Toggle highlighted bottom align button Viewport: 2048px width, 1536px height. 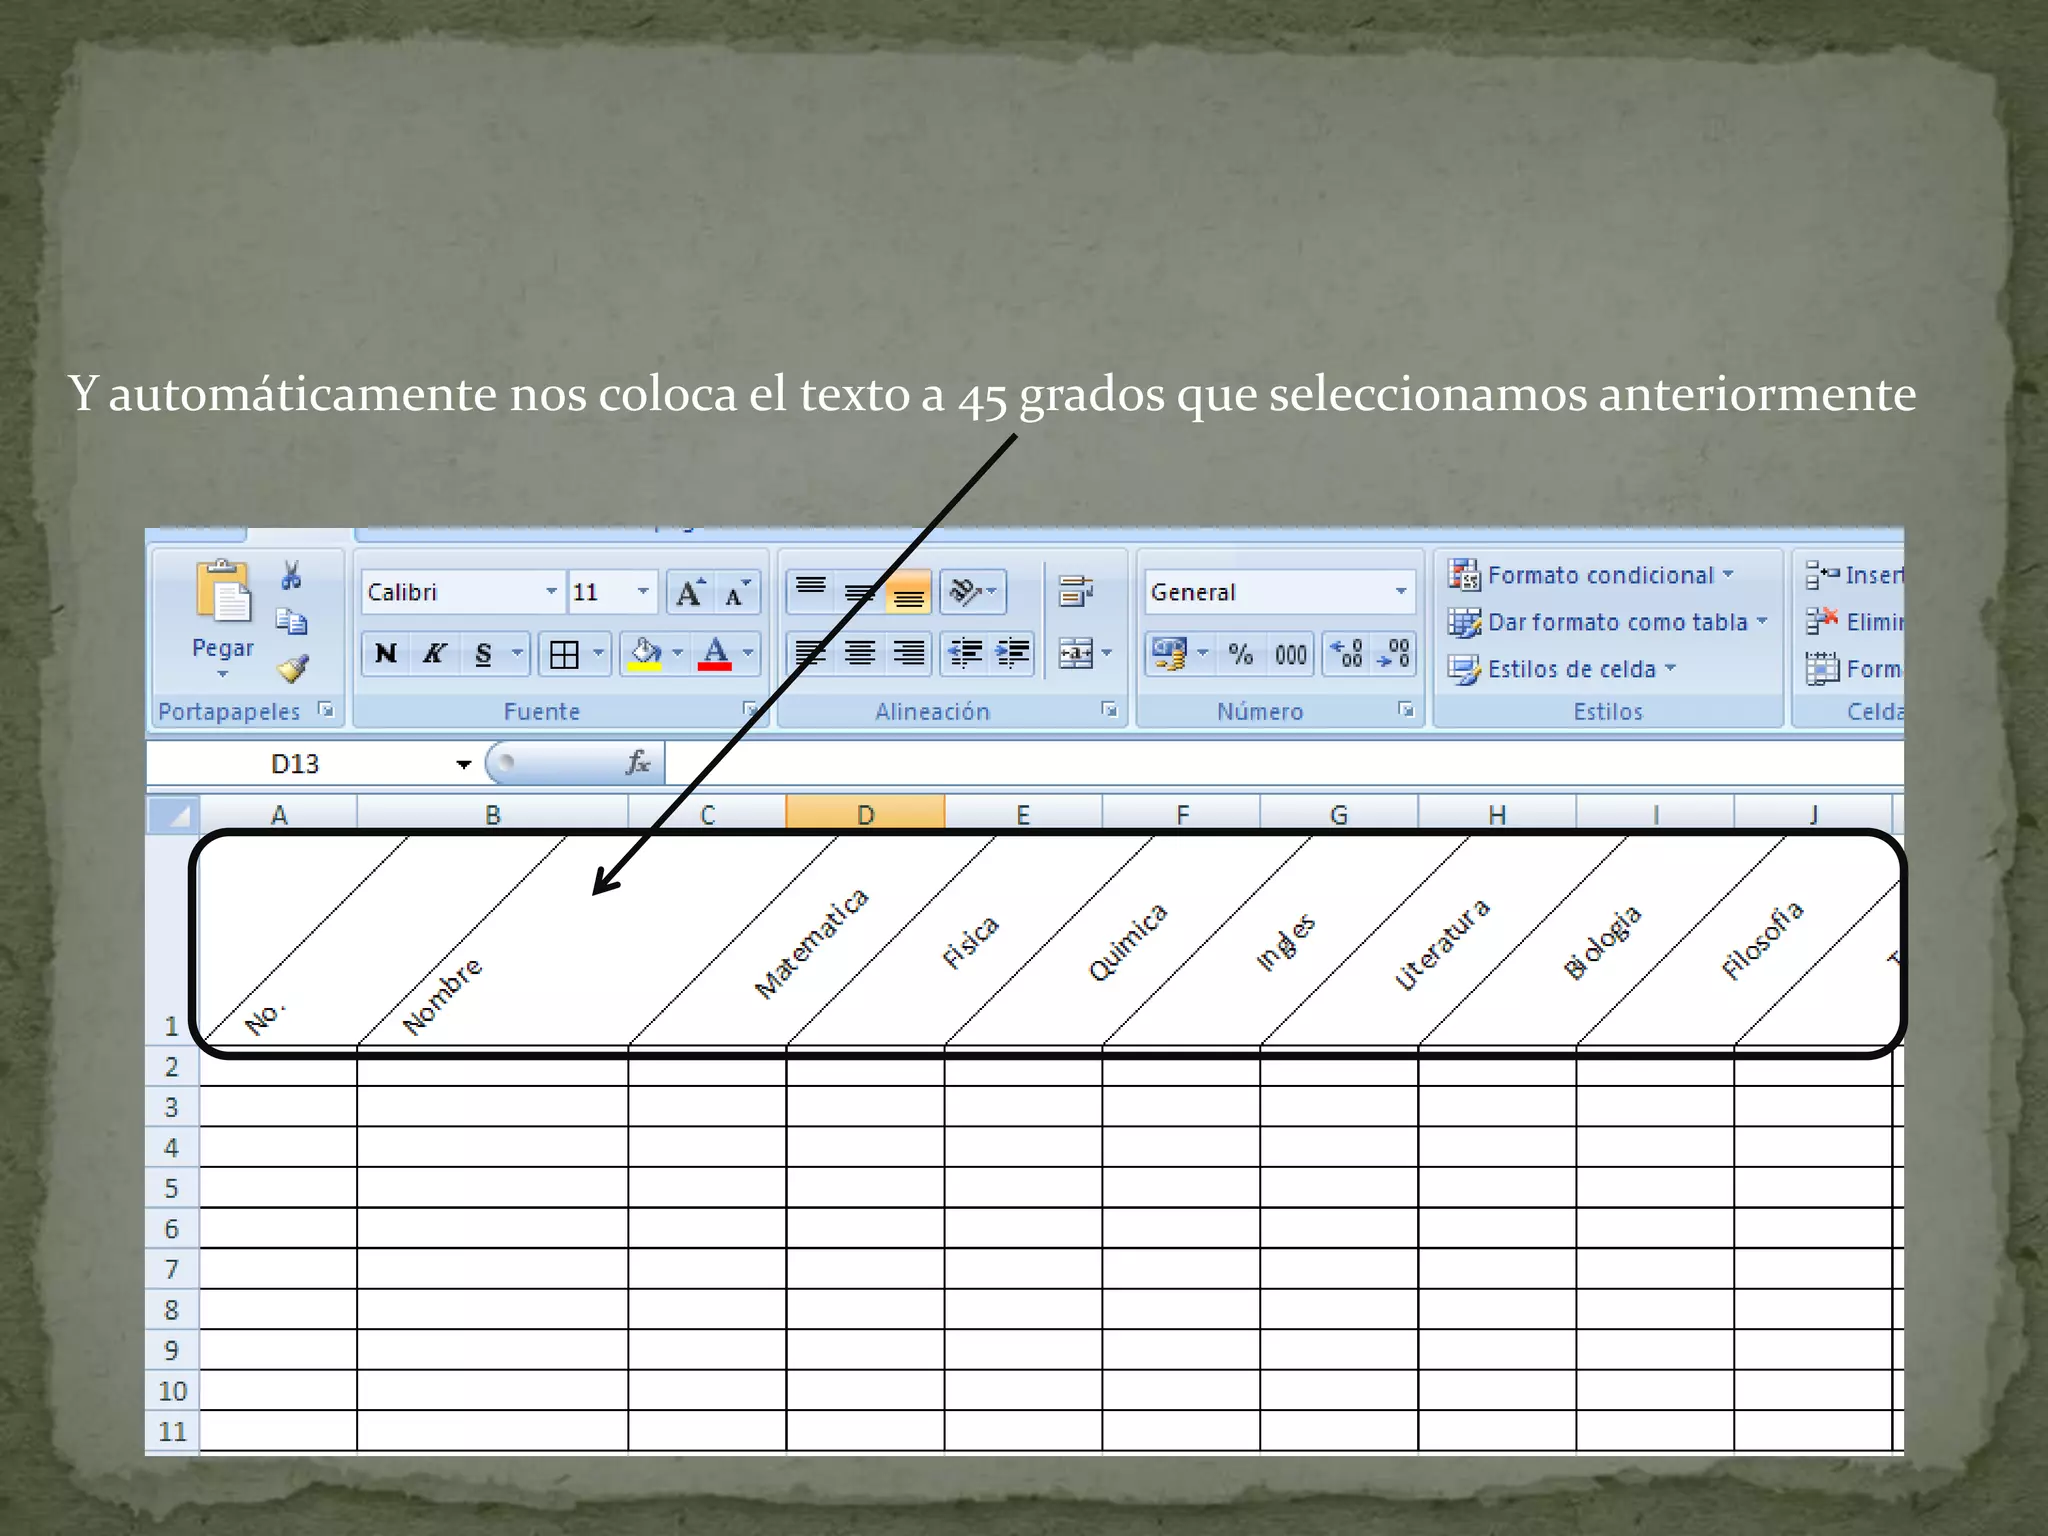[x=908, y=591]
